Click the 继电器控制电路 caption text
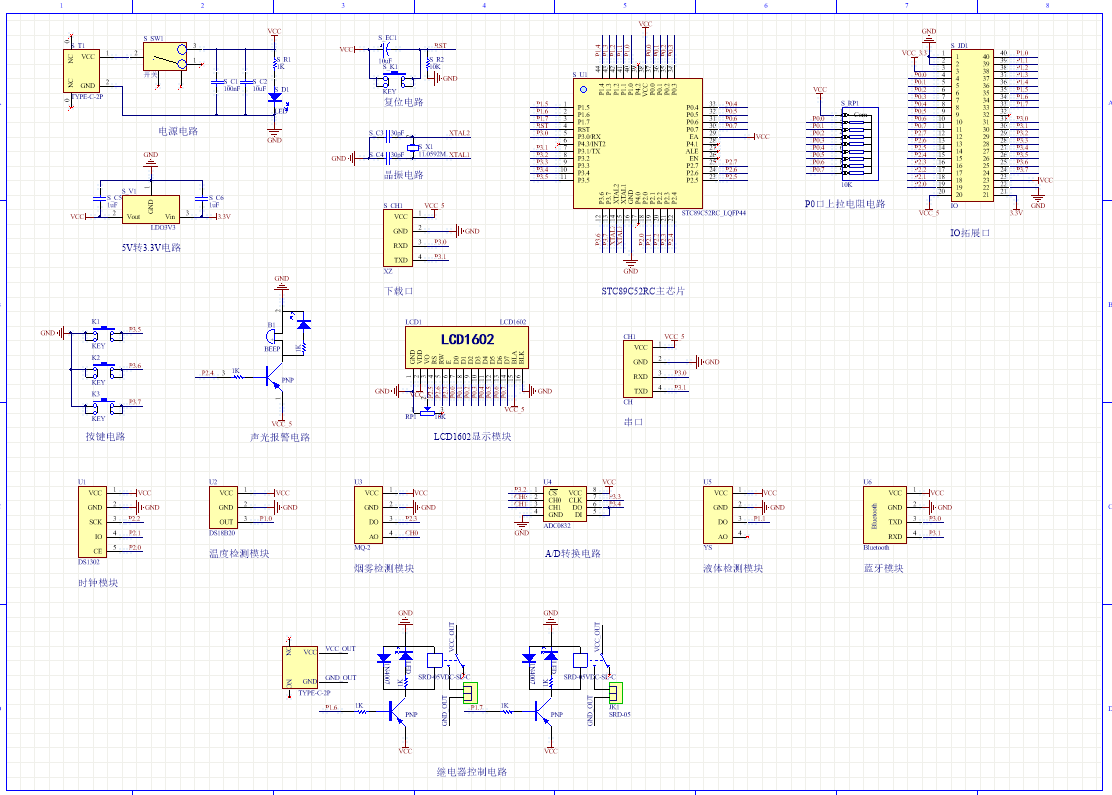This screenshot has height=795, width=1112. pyautogui.click(x=471, y=772)
